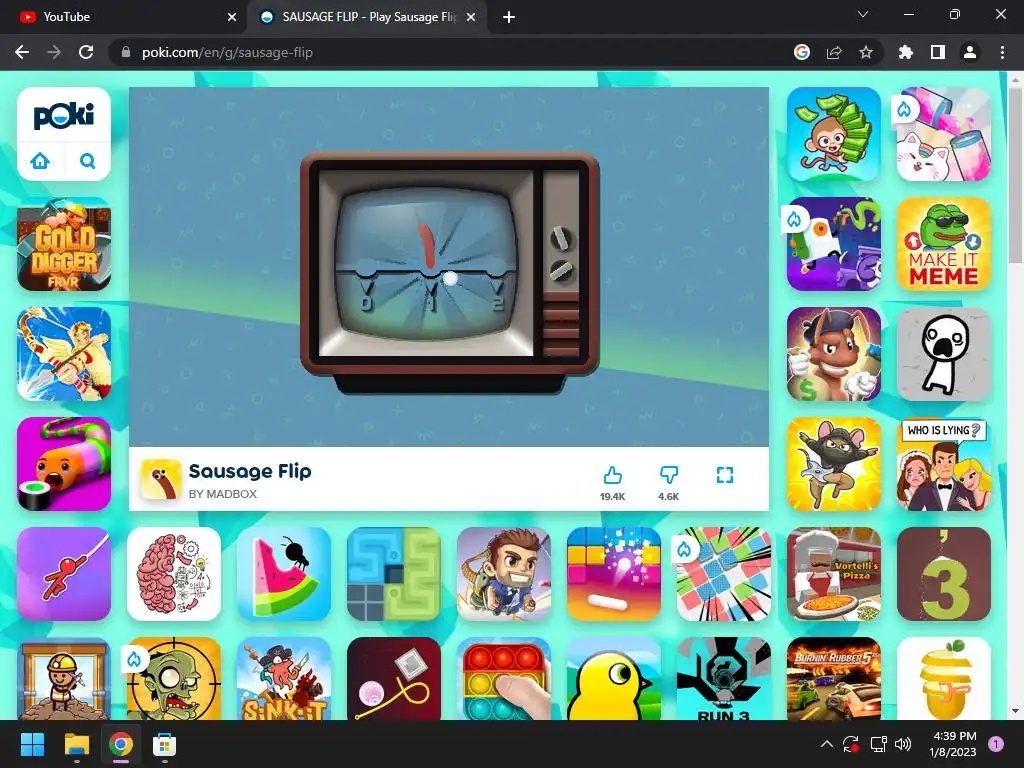The height and width of the screenshot is (768, 1024).
Task: Bookmark this page with star icon
Action: (866, 52)
